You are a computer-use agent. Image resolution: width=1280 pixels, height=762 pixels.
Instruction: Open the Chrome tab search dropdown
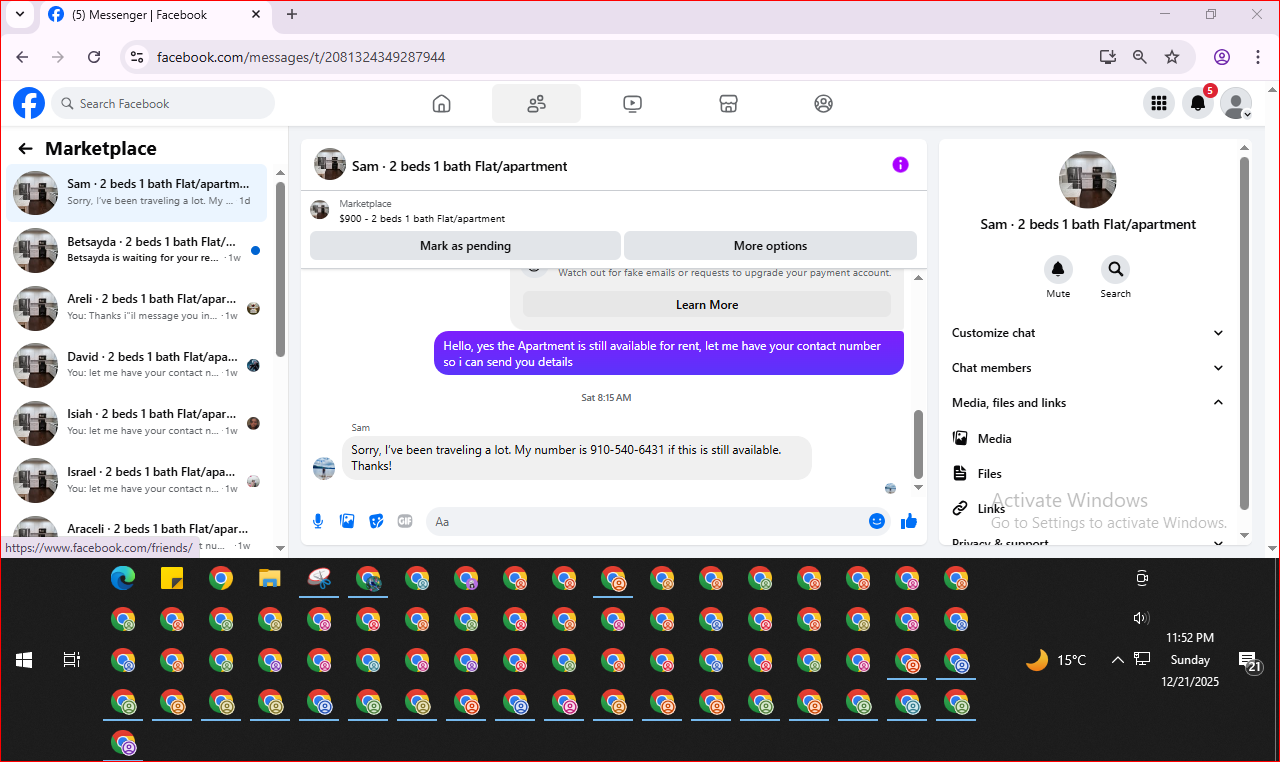pos(20,14)
